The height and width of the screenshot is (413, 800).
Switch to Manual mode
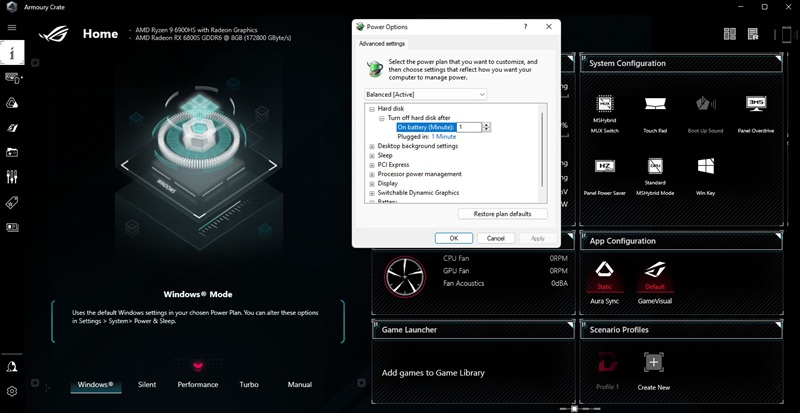(x=299, y=384)
